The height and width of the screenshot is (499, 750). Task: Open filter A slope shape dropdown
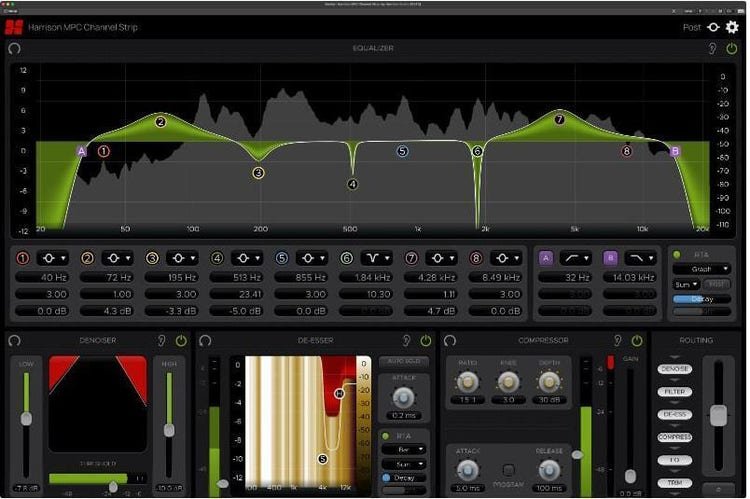click(576, 258)
